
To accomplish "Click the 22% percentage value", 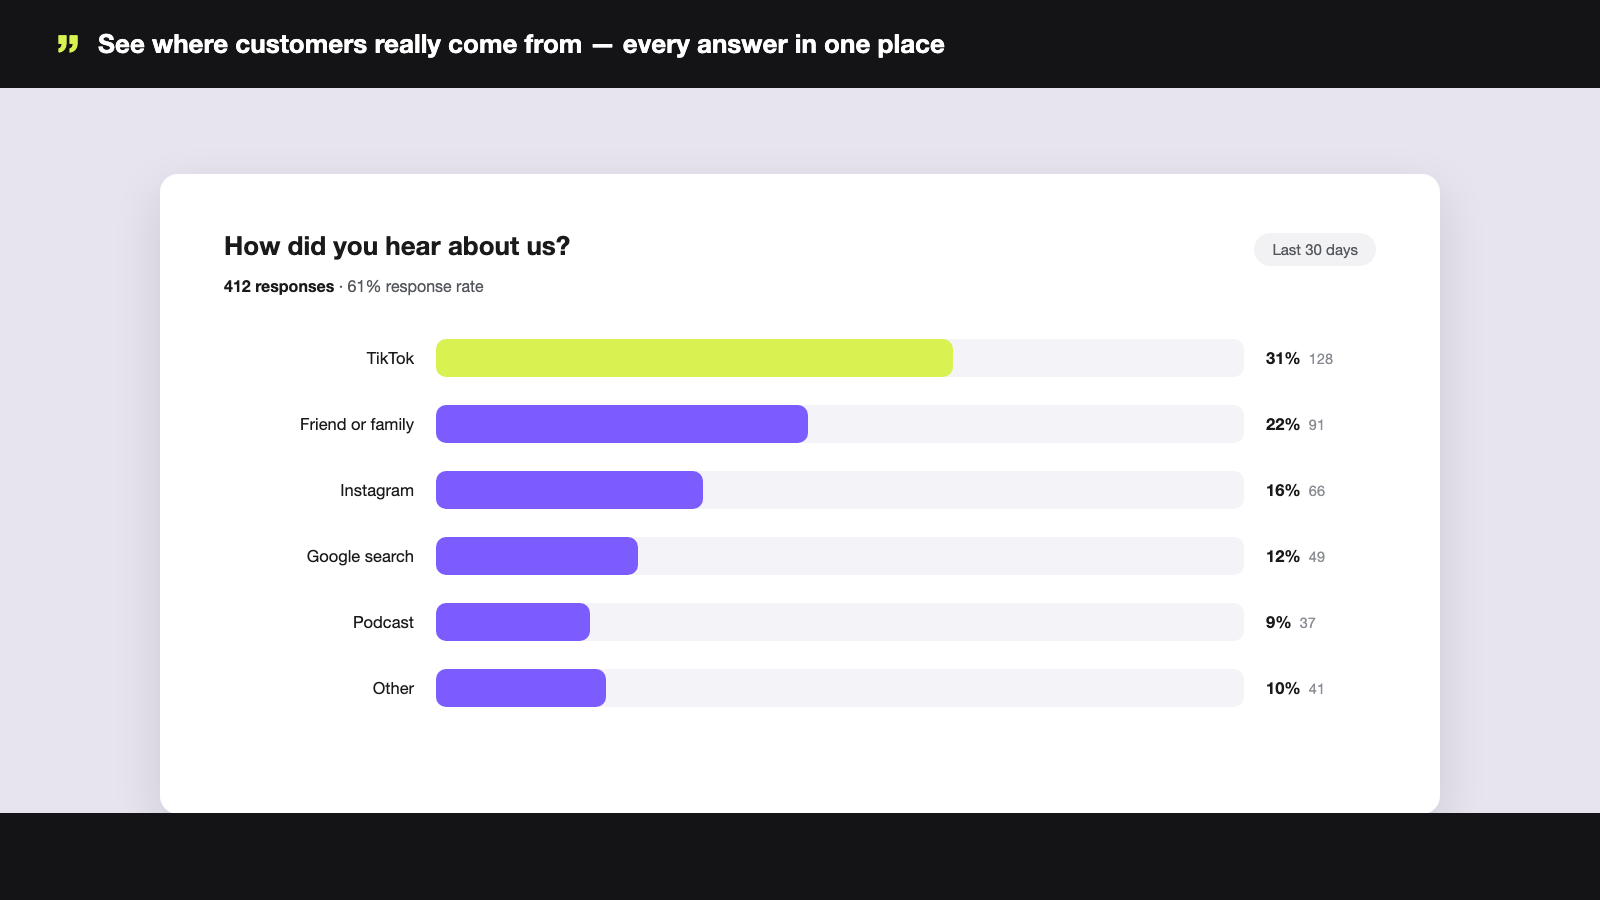I will point(1282,424).
